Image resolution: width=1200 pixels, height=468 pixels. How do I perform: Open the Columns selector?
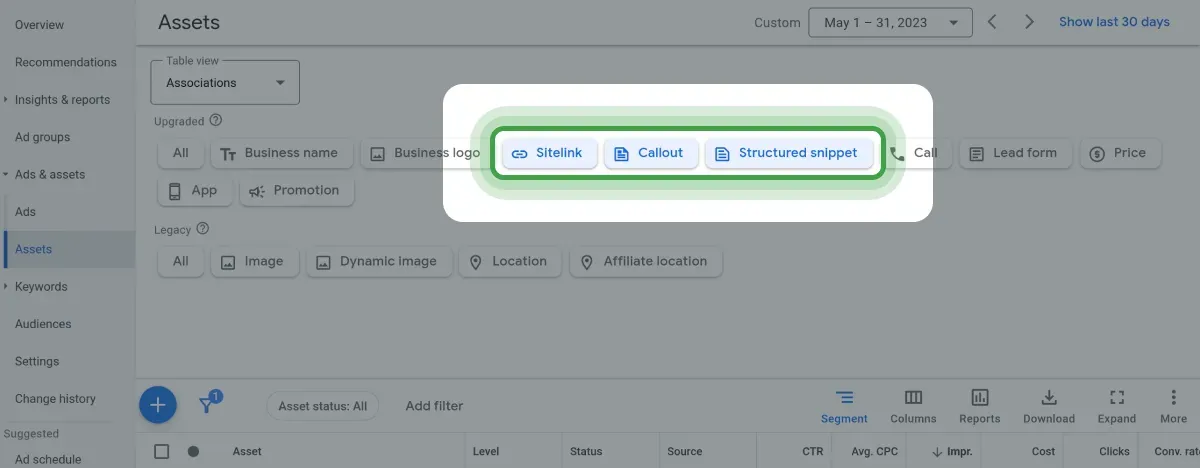913,406
